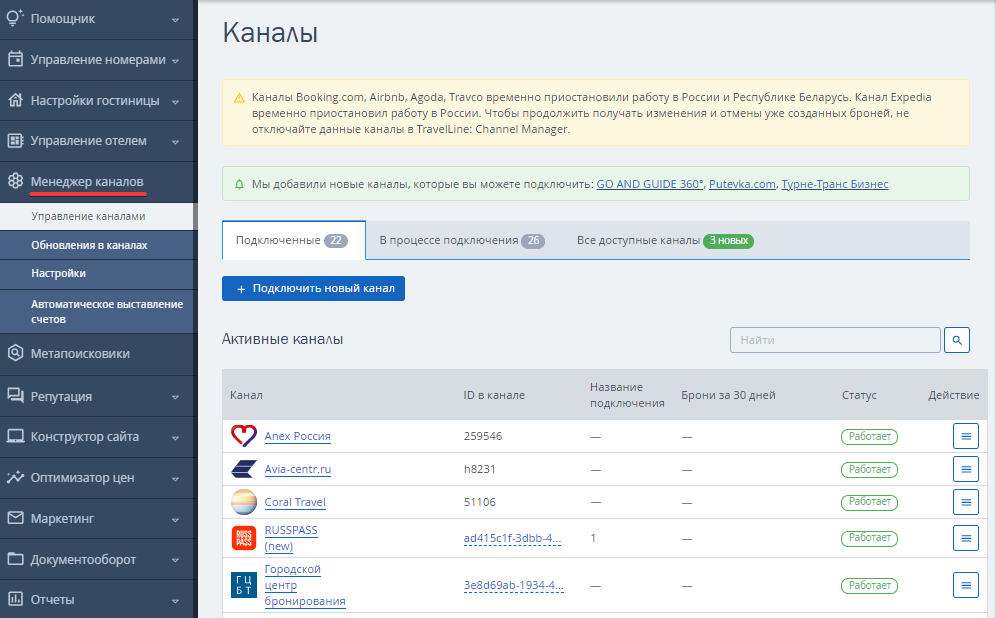996x618 pixels.
Task: Click ID value h8231
Action: [480, 469]
